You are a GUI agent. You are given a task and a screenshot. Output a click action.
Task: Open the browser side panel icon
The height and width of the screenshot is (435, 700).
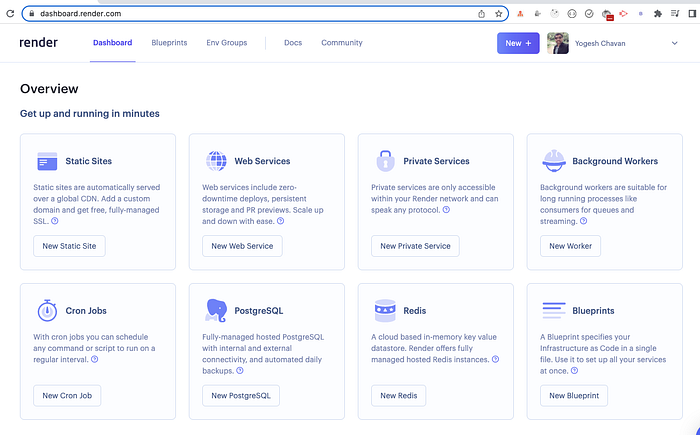pos(692,14)
